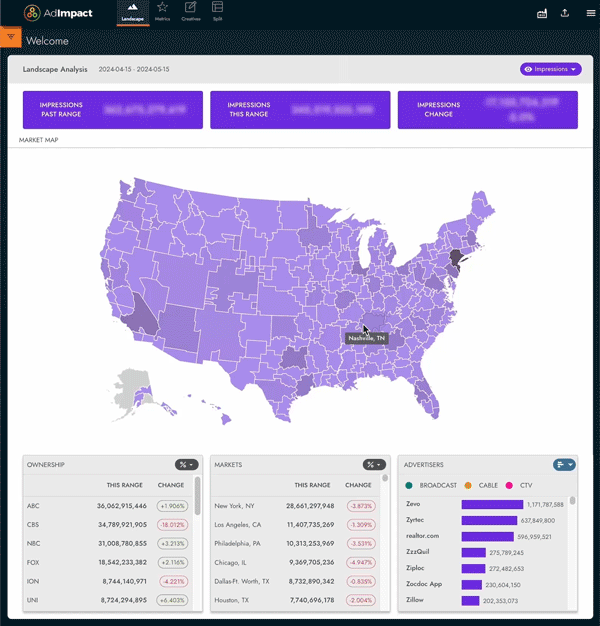Switch to the Creatives tab
The image size is (600, 626).
click(191, 12)
